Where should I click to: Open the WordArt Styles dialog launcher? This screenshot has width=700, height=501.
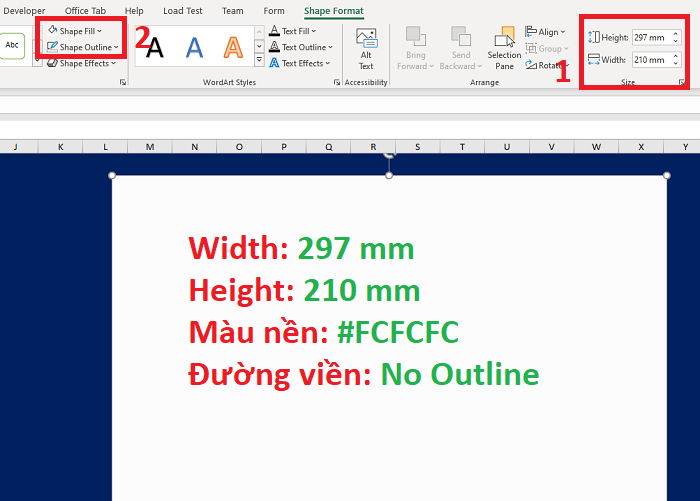[337, 82]
